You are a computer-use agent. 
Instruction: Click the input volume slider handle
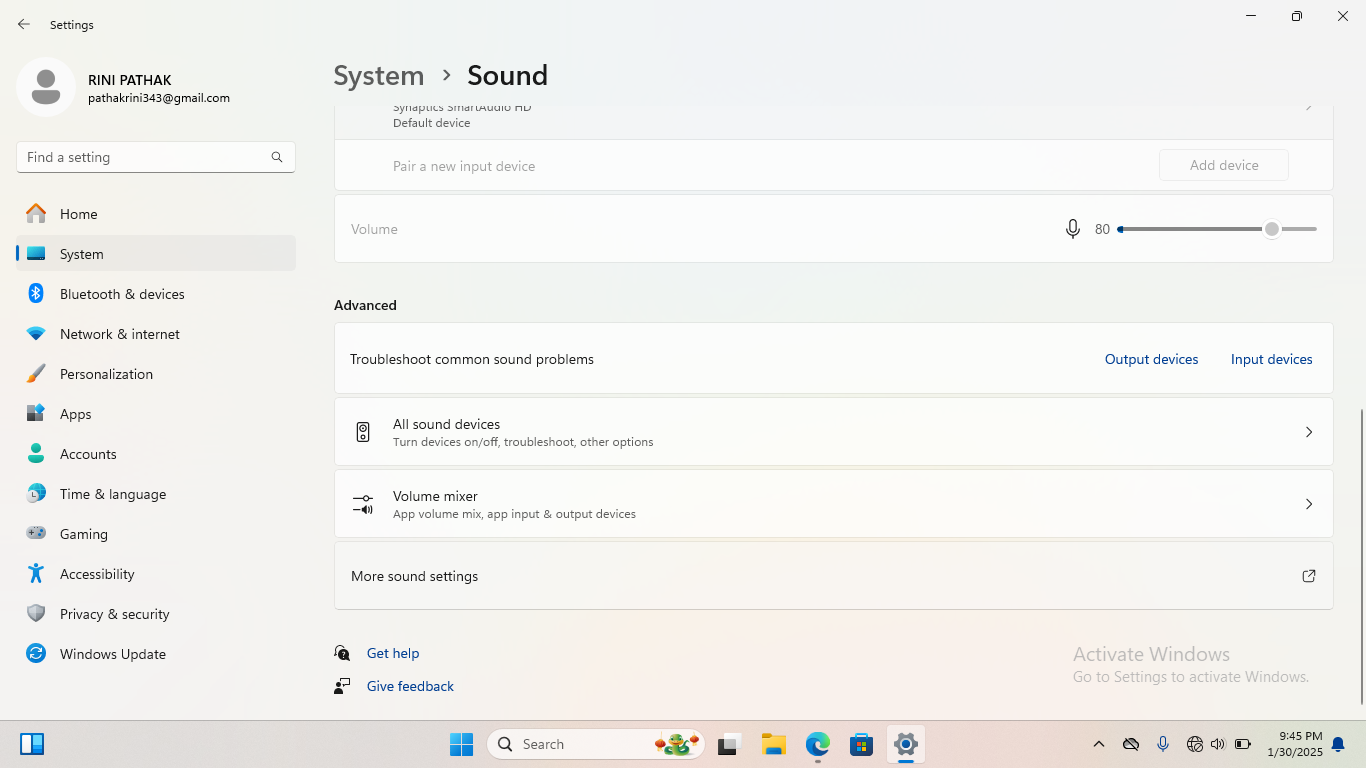(x=1271, y=229)
